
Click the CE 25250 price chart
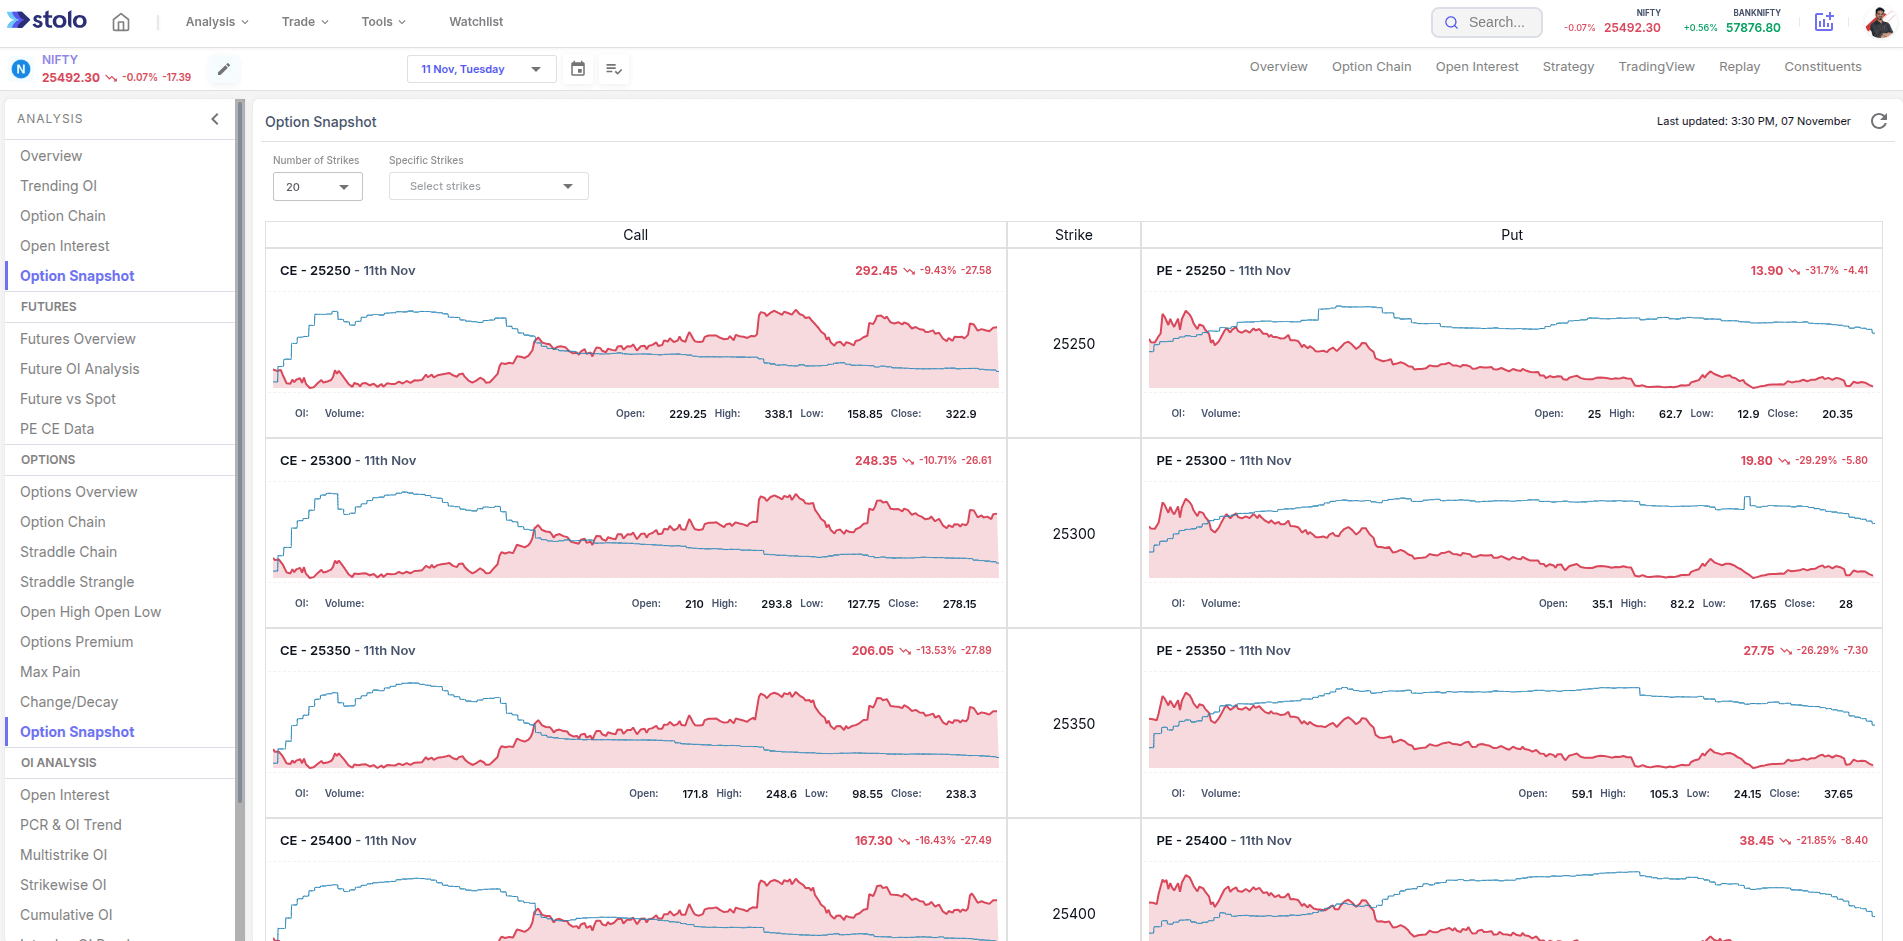click(636, 345)
